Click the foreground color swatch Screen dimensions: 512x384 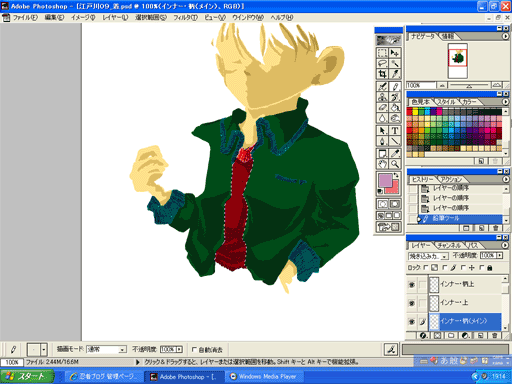(385, 180)
